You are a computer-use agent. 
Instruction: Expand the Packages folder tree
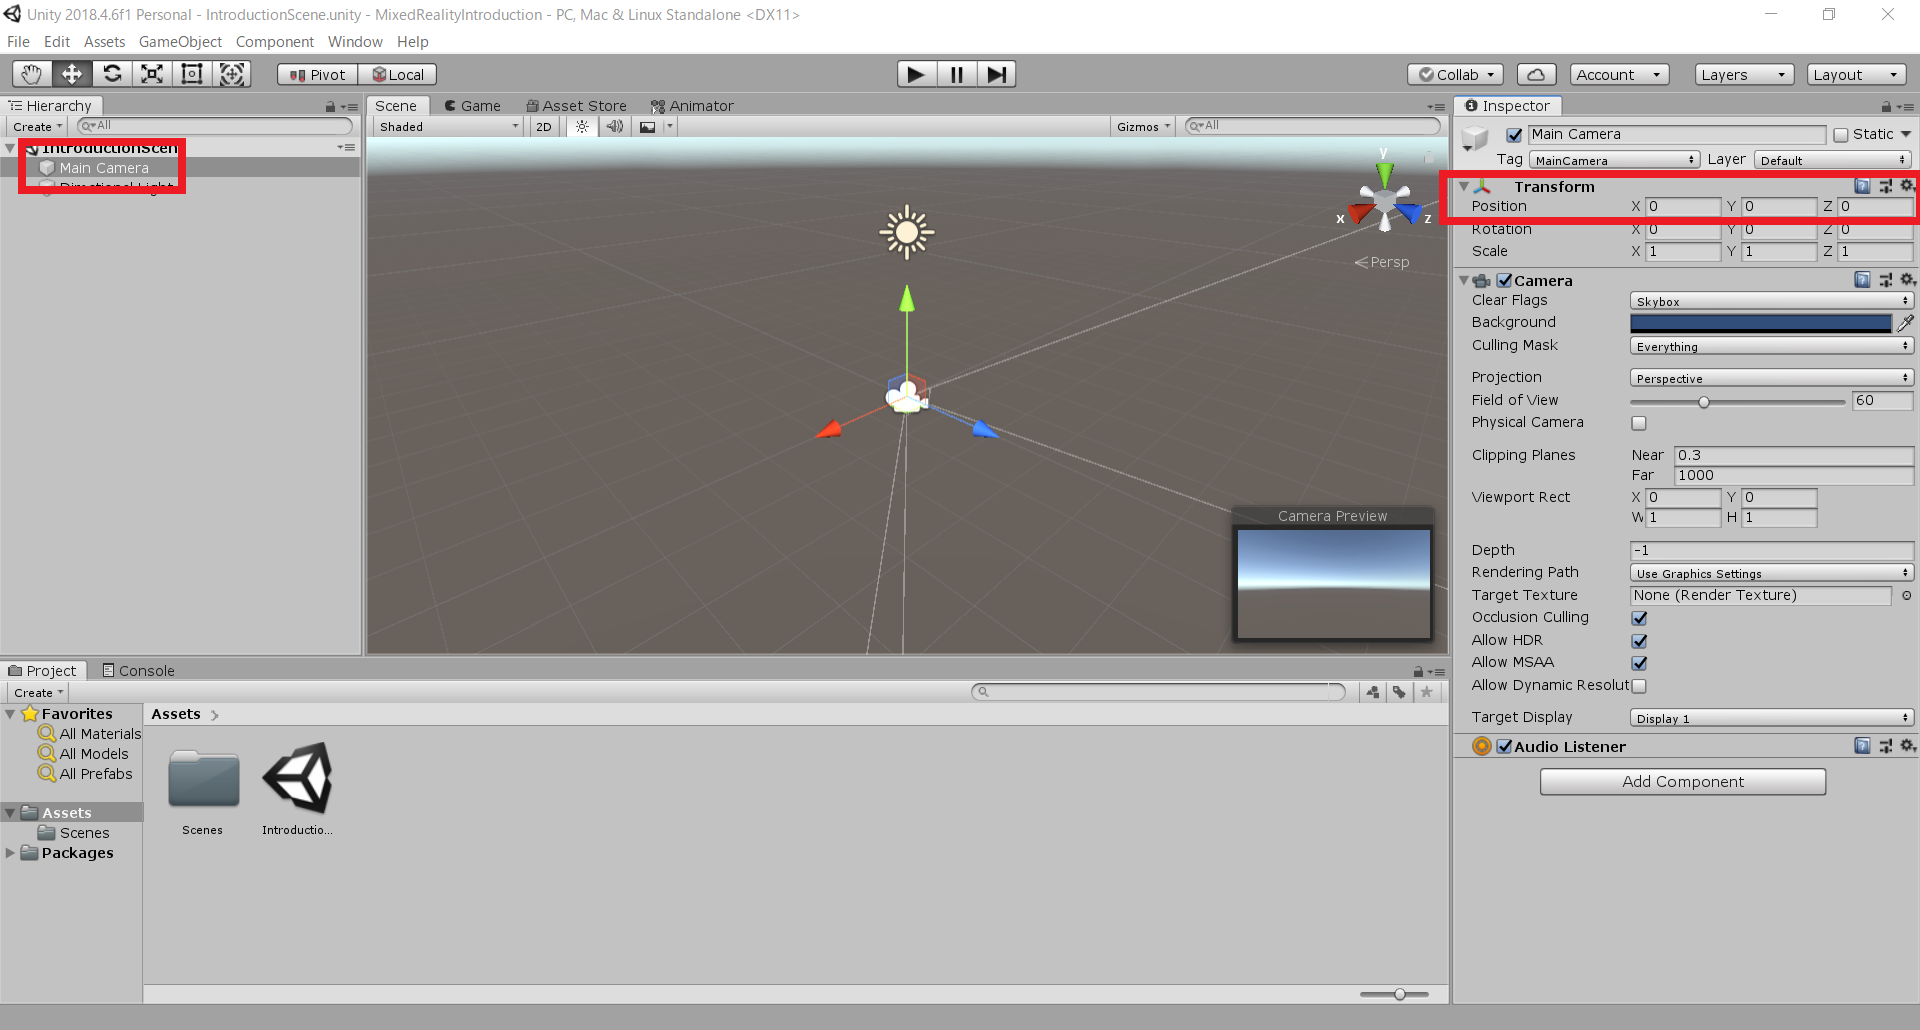coord(11,853)
